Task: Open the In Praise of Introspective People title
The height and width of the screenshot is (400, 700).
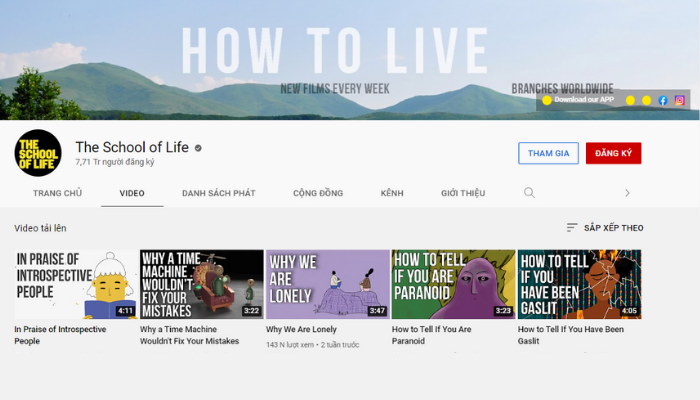Action: tap(60, 335)
